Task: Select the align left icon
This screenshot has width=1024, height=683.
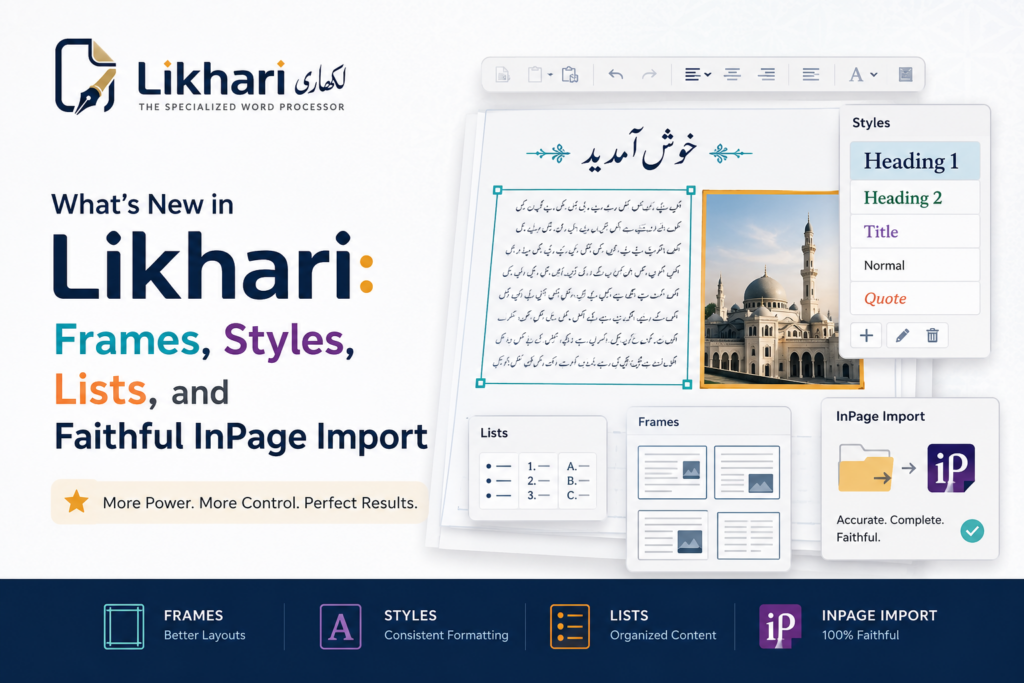Action: [692, 74]
